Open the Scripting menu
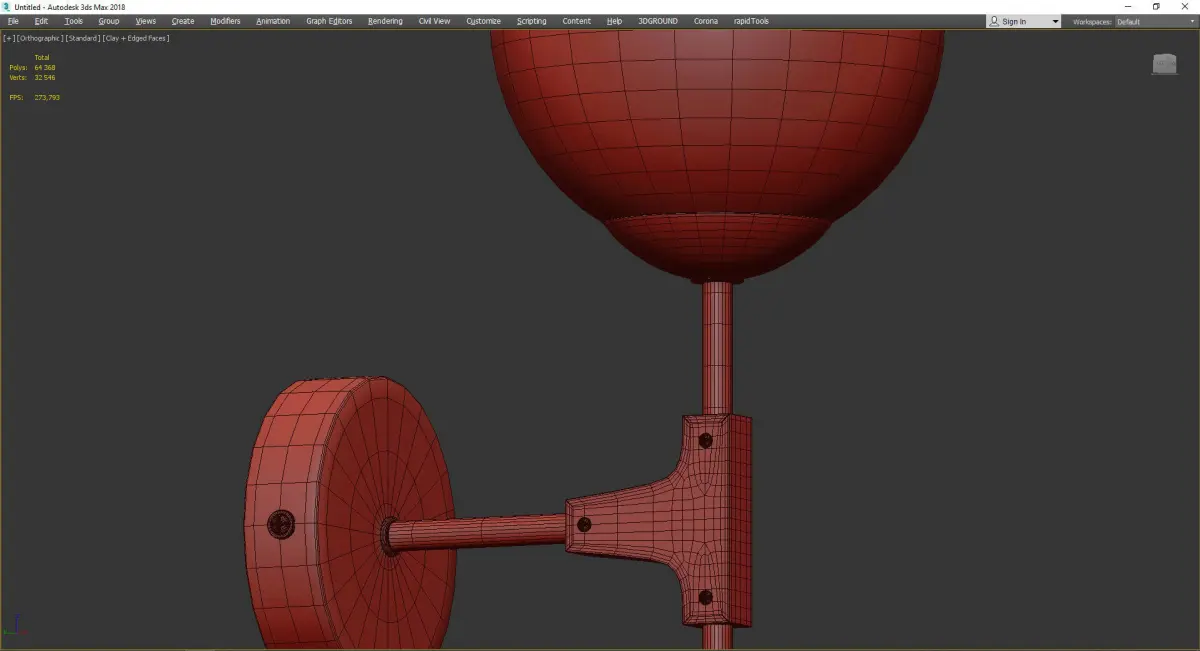Viewport: 1200px width, 651px height. [532, 21]
